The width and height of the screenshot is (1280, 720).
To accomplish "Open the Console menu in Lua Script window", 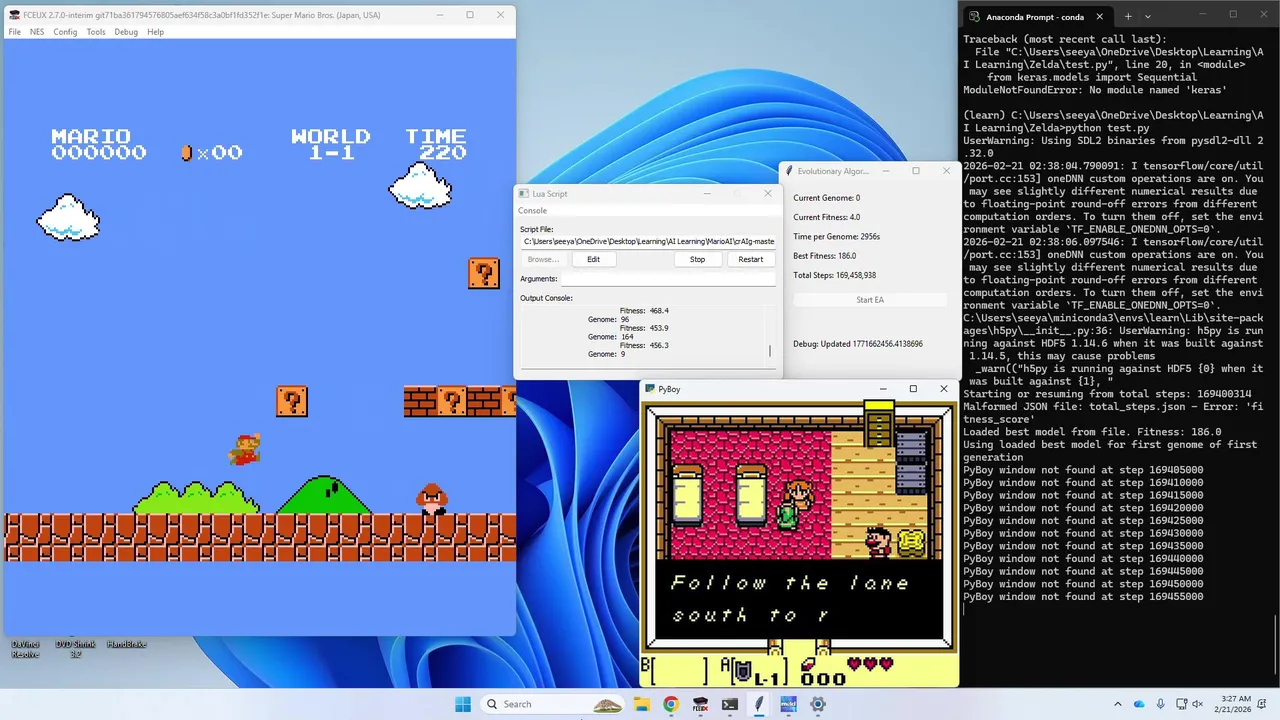I will click(532, 211).
